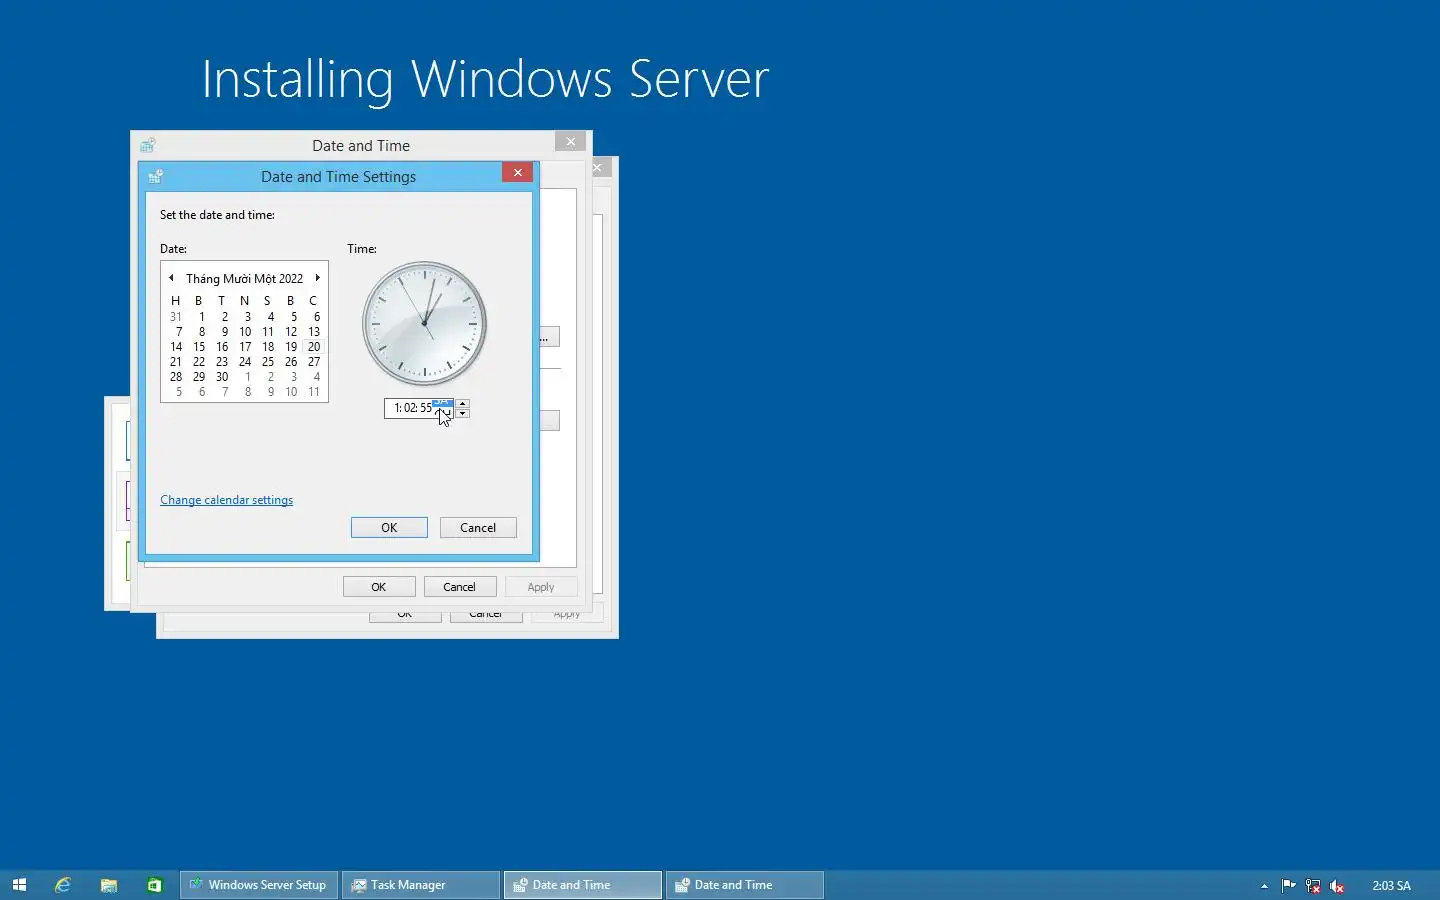This screenshot has height=900, width=1440.
Task: Pick date 21 in the calendar
Action: point(176,362)
